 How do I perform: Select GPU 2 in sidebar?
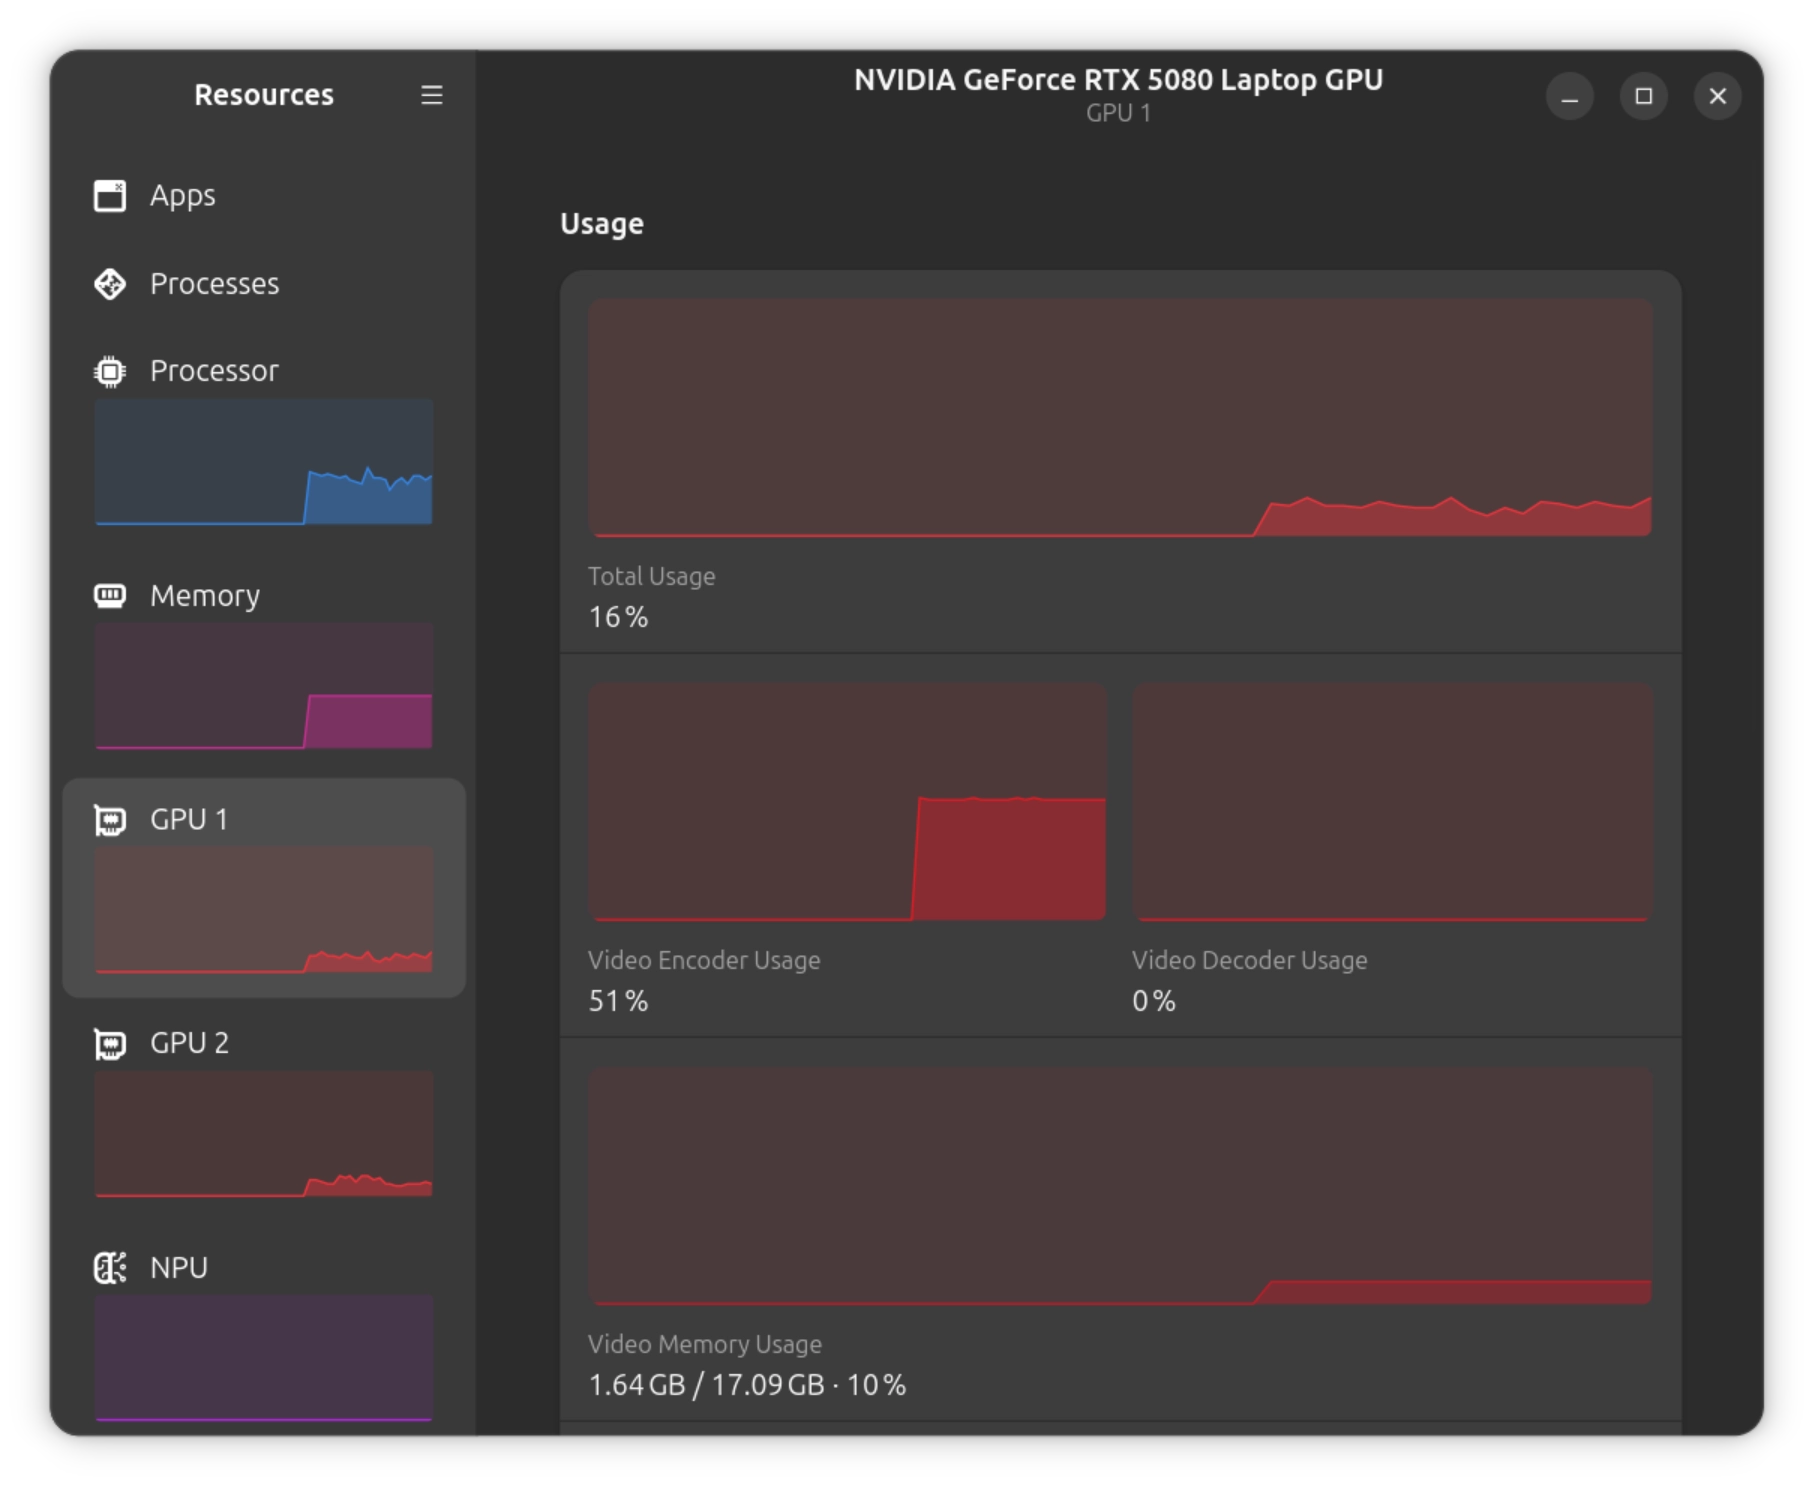(264, 1112)
